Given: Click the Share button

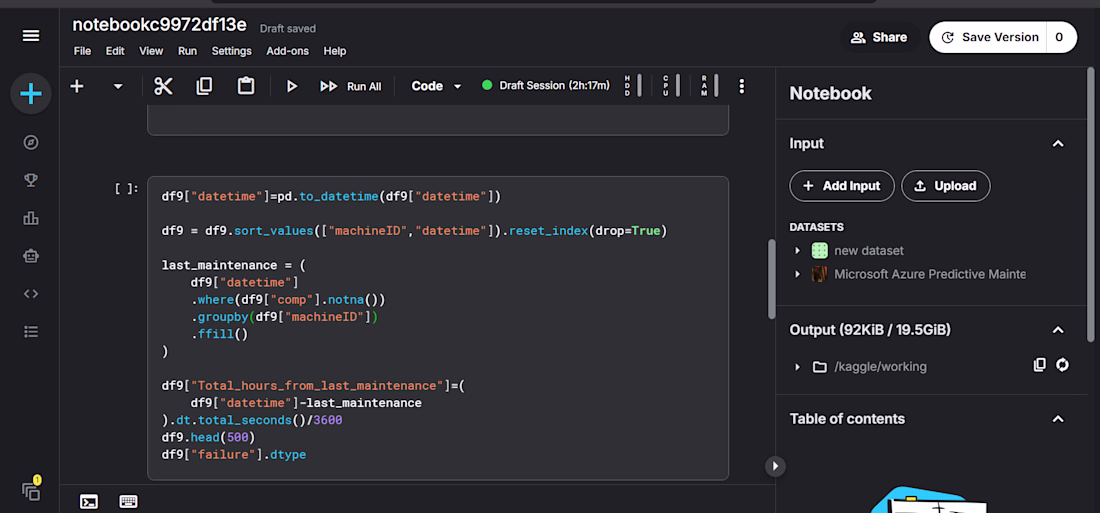Looking at the screenshot, I should (x=880, y=37).
